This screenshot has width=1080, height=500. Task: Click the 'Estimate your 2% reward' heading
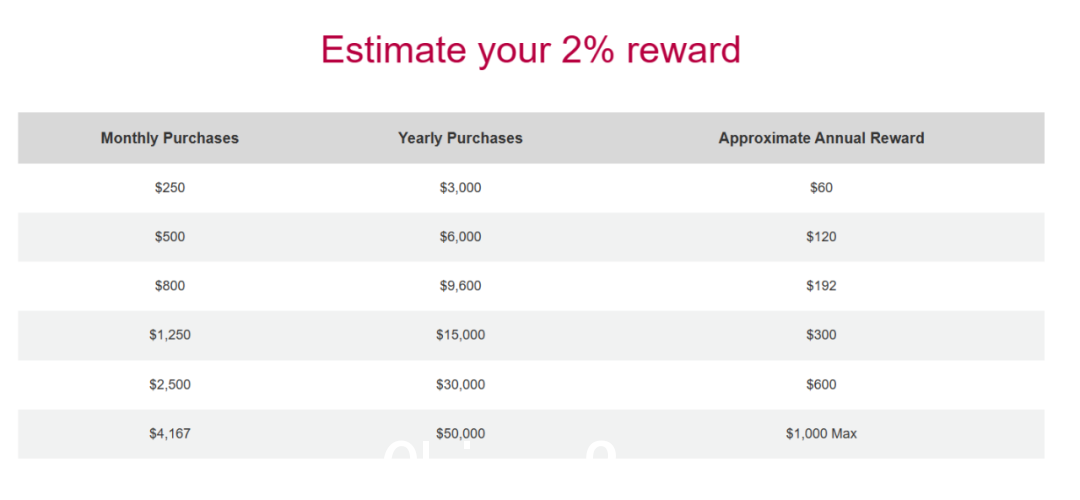pos(530,50)
